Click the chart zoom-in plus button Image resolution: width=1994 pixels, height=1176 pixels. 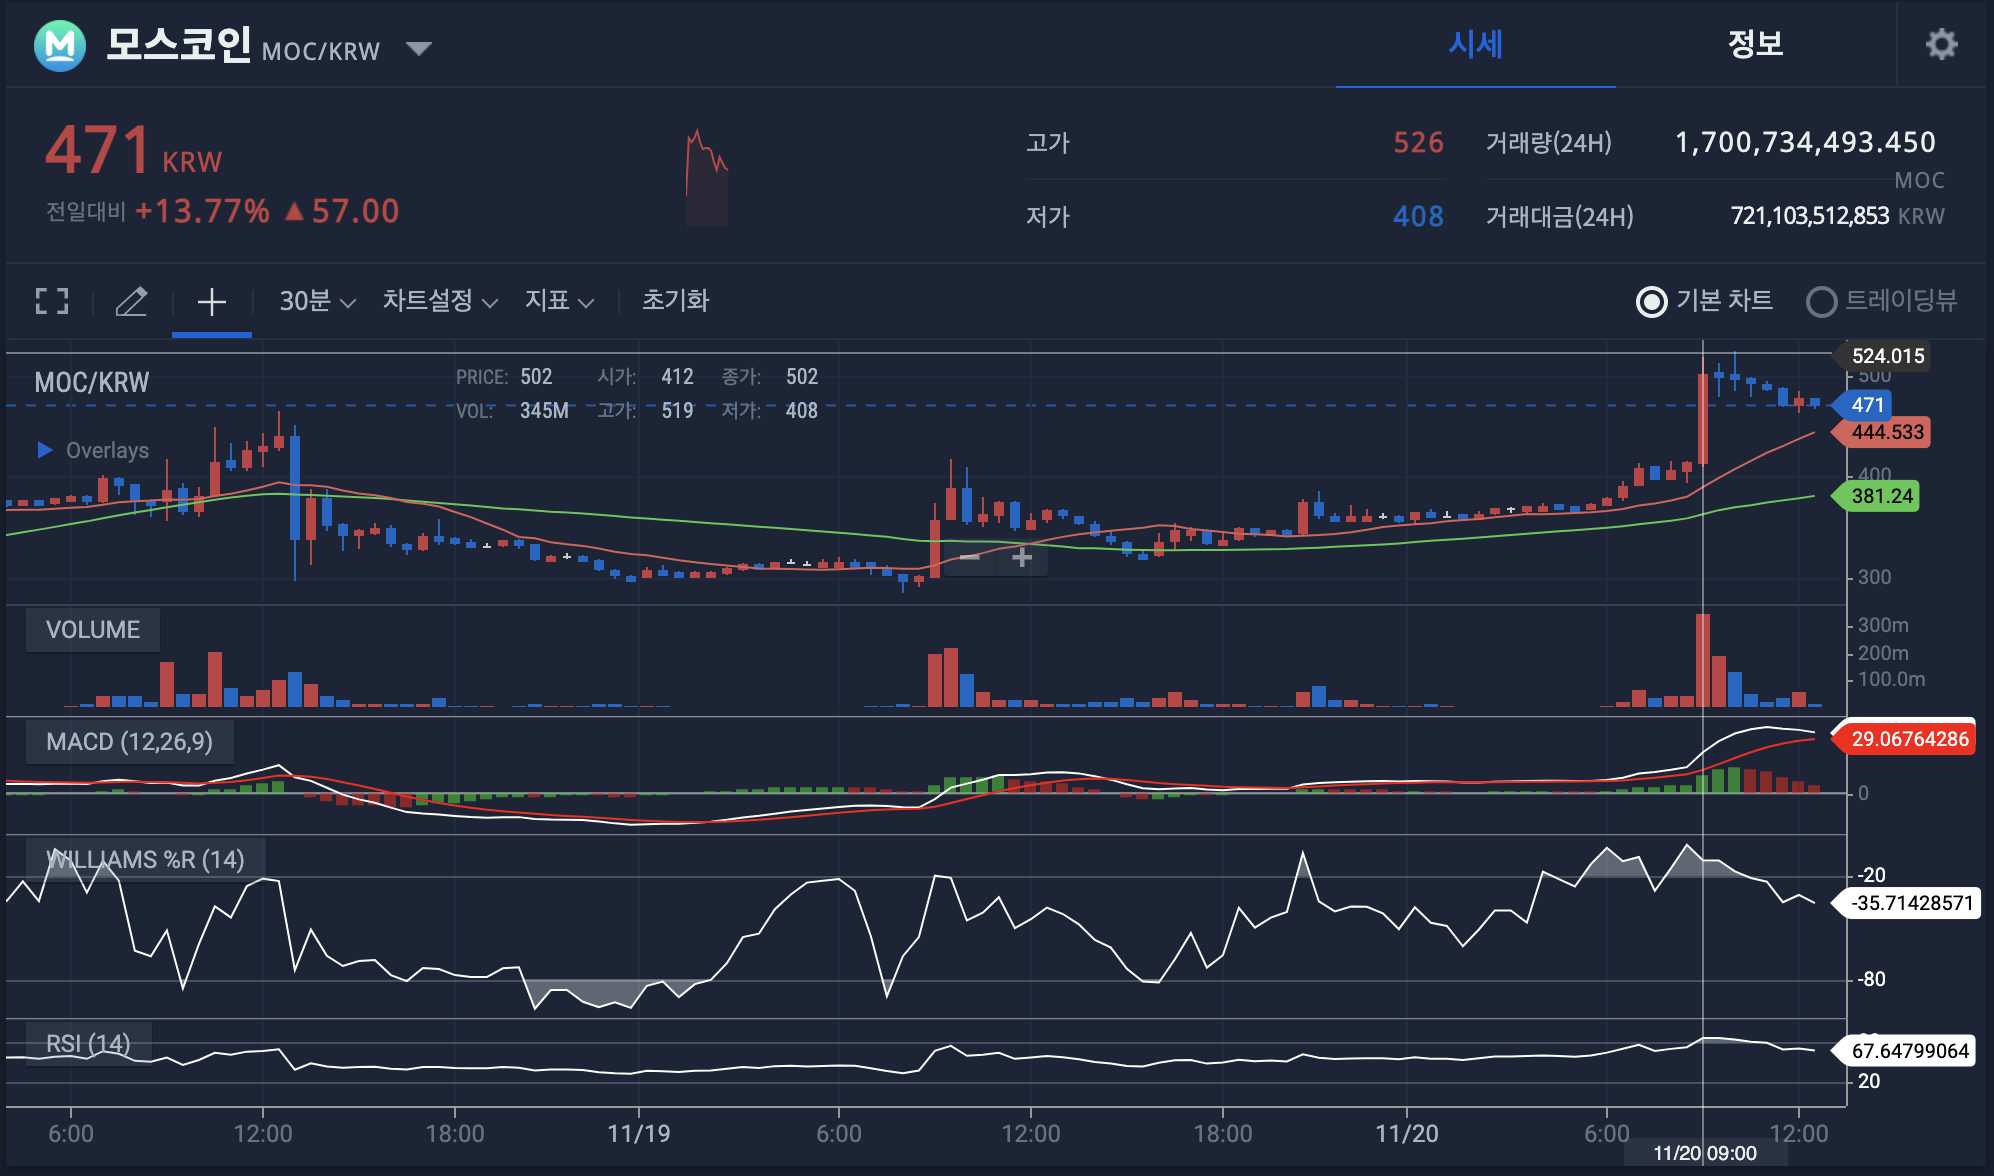click(x=1021, y=558)
